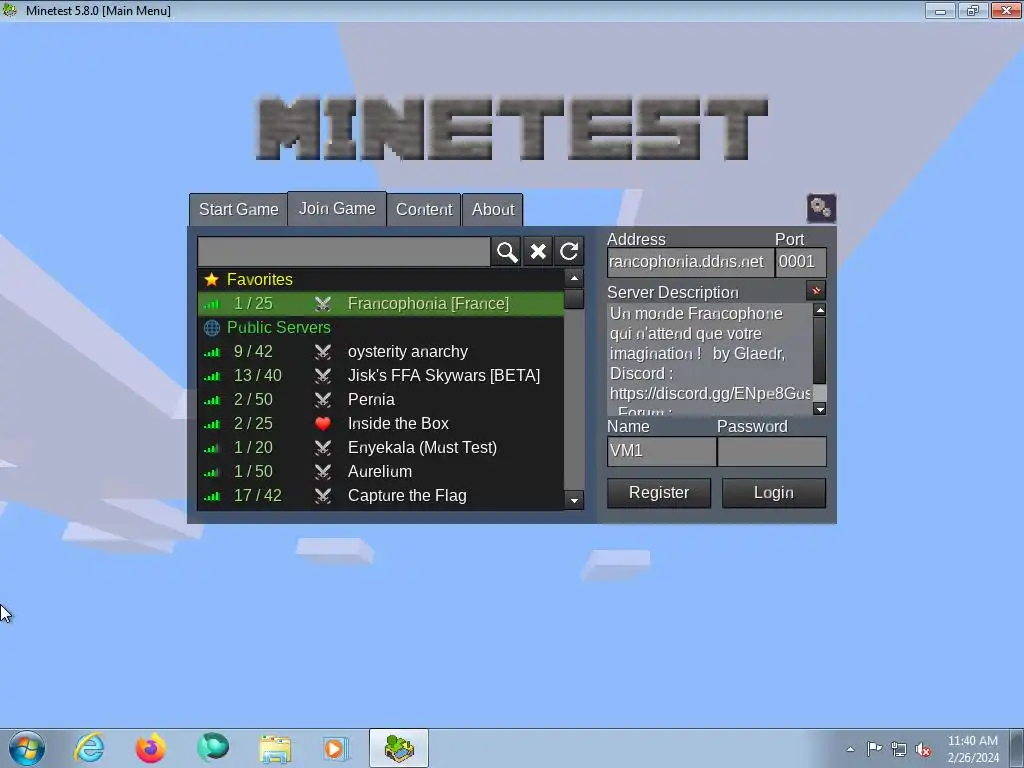Click server list scrollbar down arrow
This screenshot has height=768, width=1024.
pyautogui.click(x=574, y=501)
